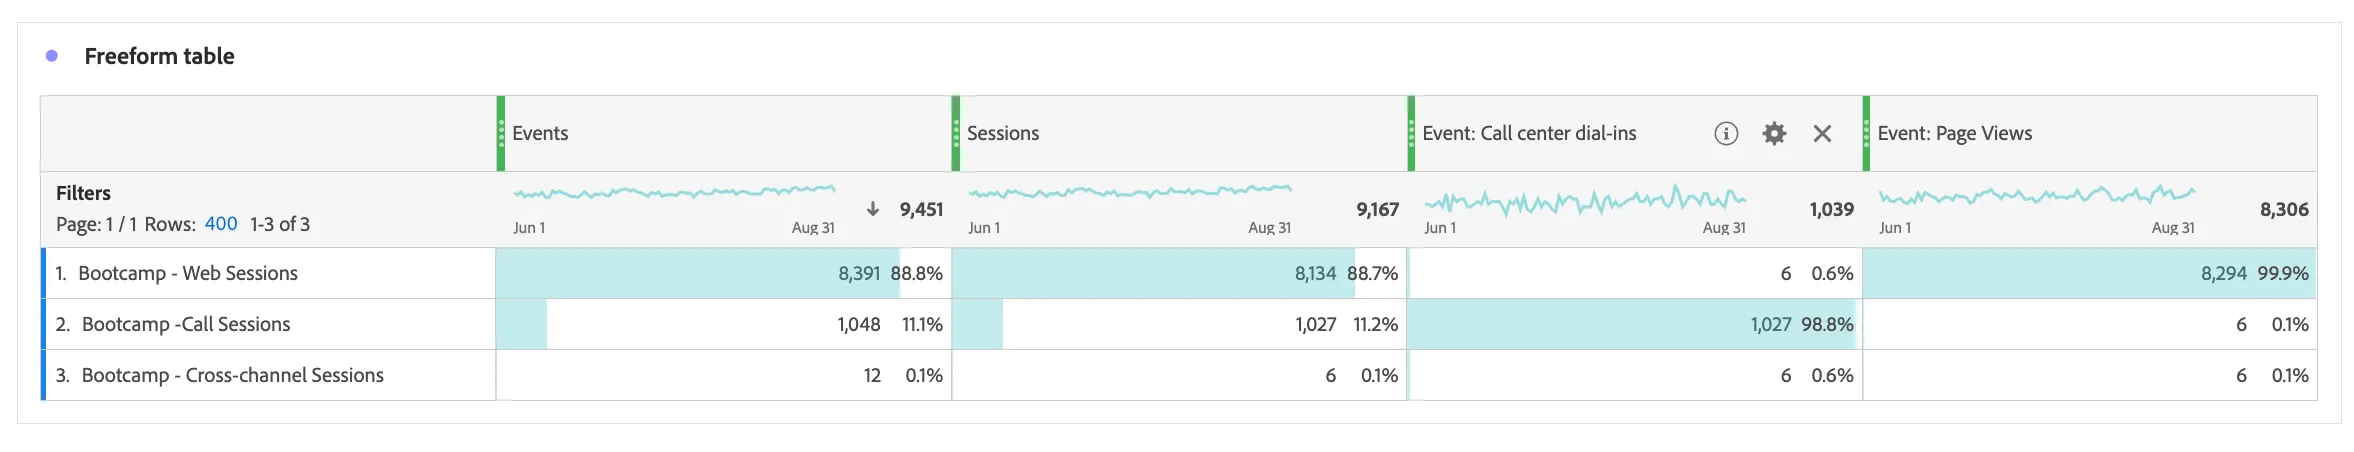
Task: Grab the green handle on Events column
Action: pos(501,133)
